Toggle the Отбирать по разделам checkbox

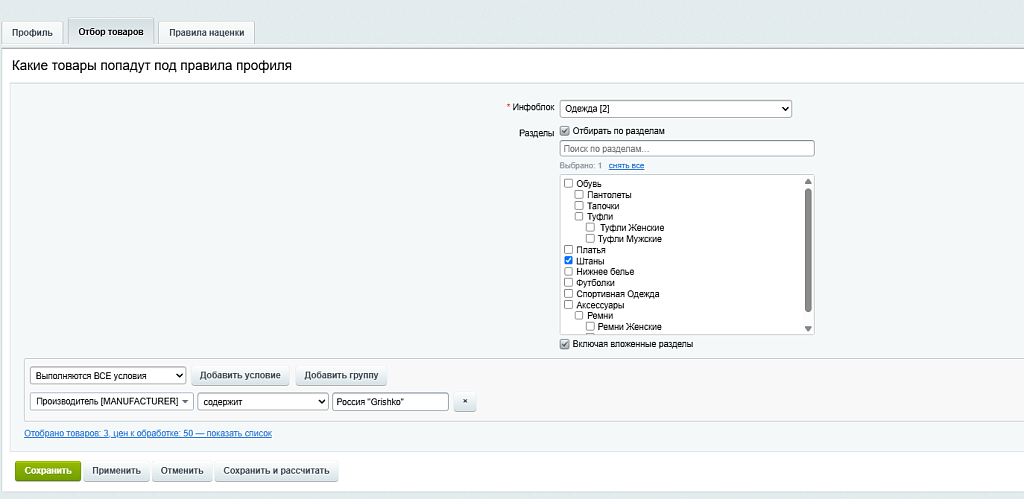pyautogui.click(x=565, y=131)
